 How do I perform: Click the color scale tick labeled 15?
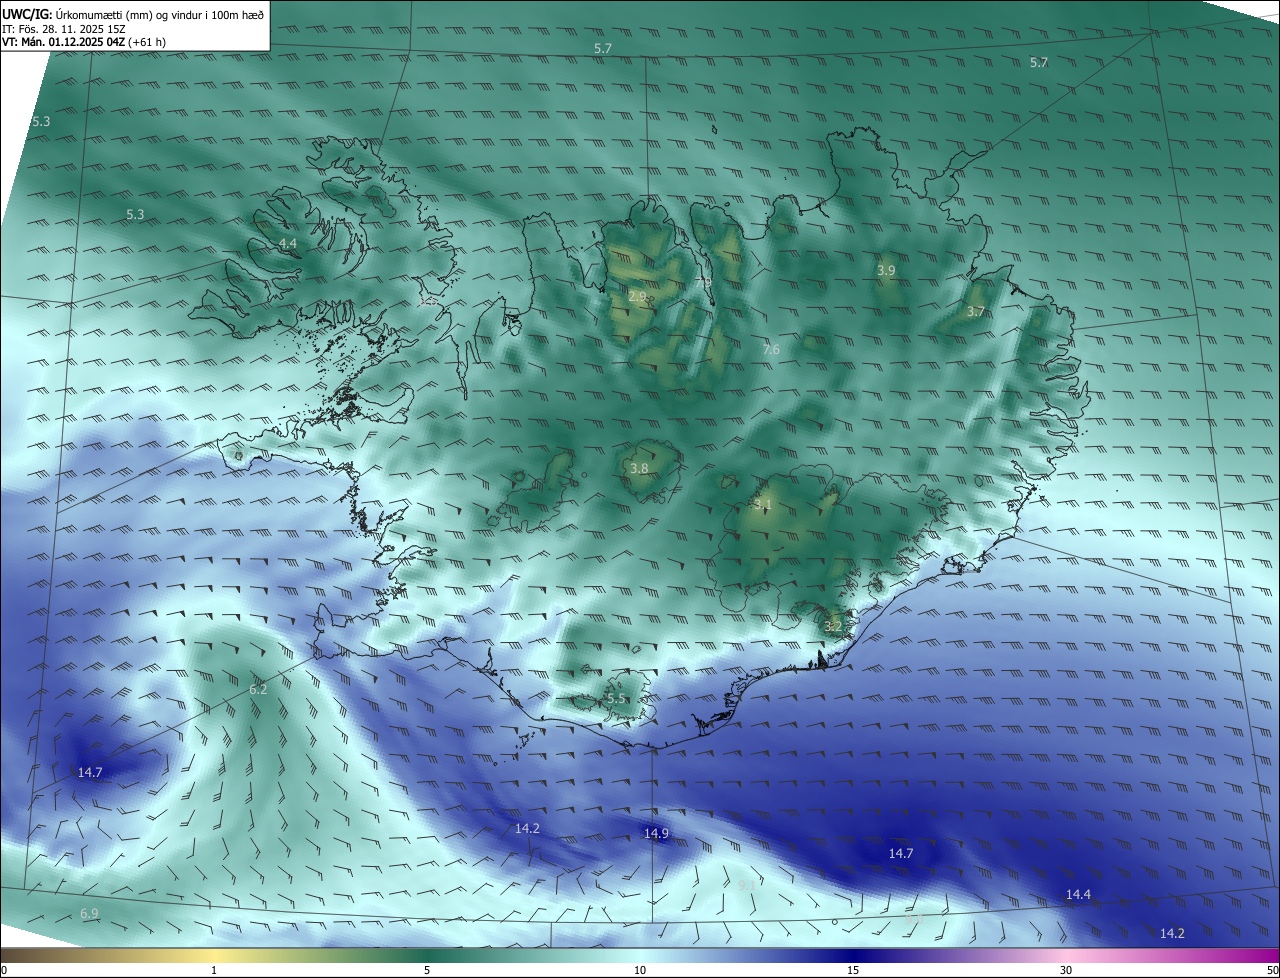tap(853, 970)
